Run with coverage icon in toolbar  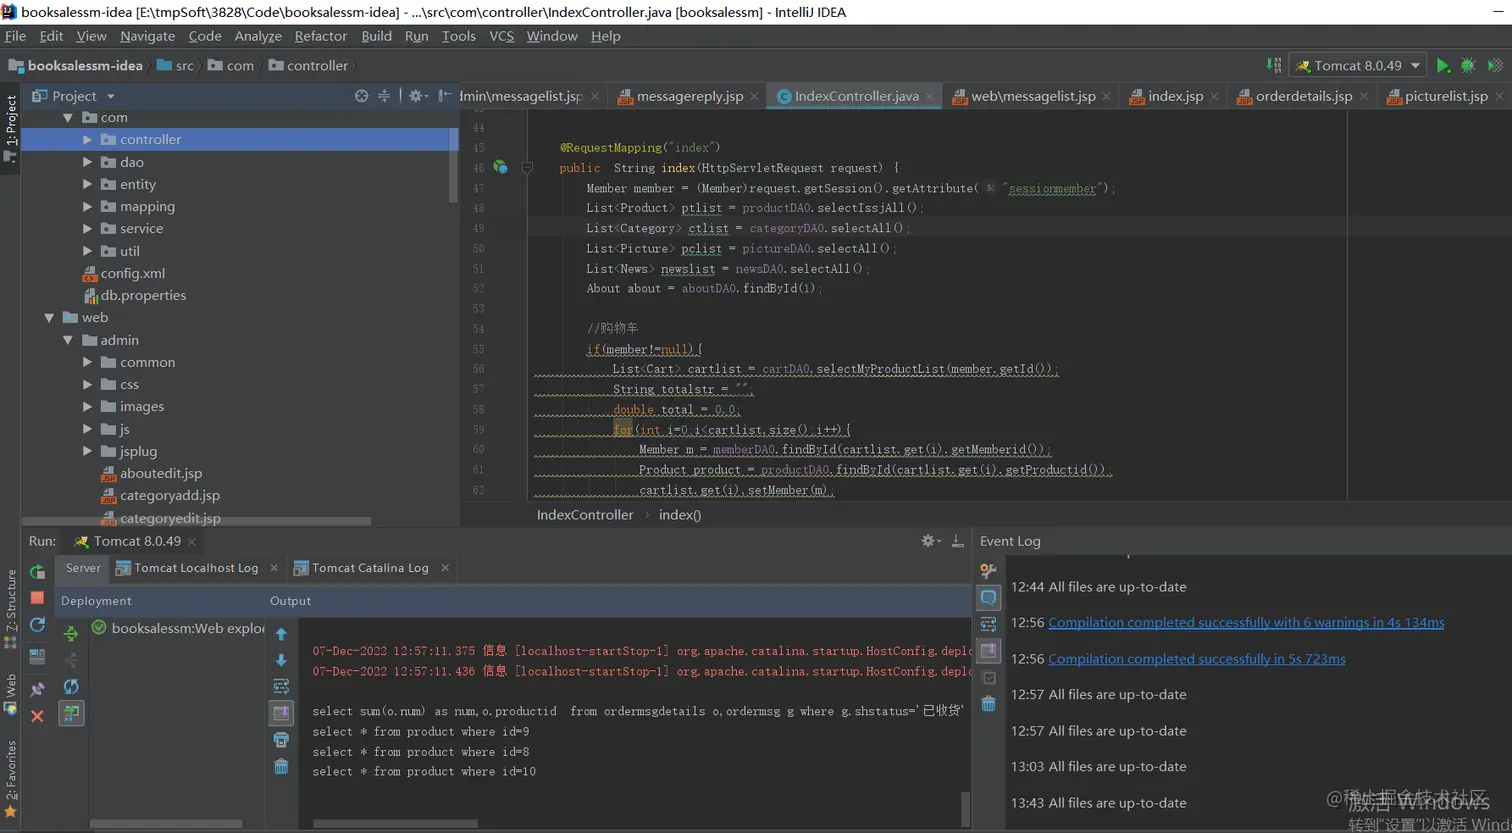tap(1495, 65)
